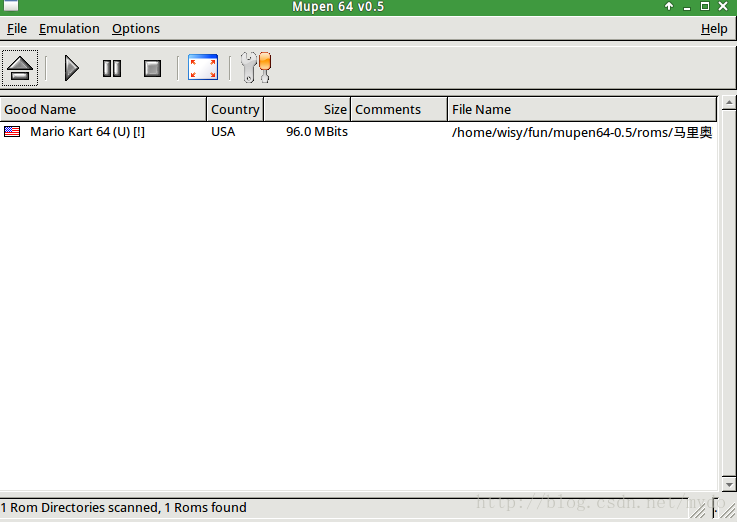This screenshot has width=737, height=522.
Task: Click the /home/wisy/fun file path cell
Action: pos(582,132)
